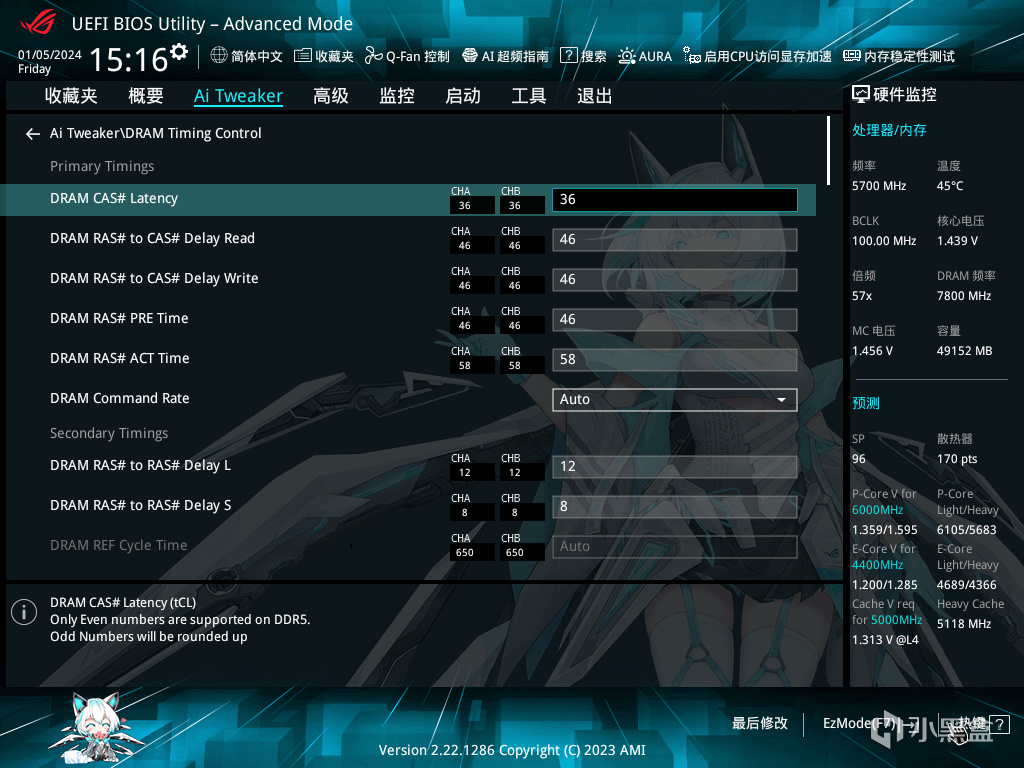Click the 15:16 clock time
Image resolution: width=1024 pixels, height=768 pixels.
pos(129,59)
